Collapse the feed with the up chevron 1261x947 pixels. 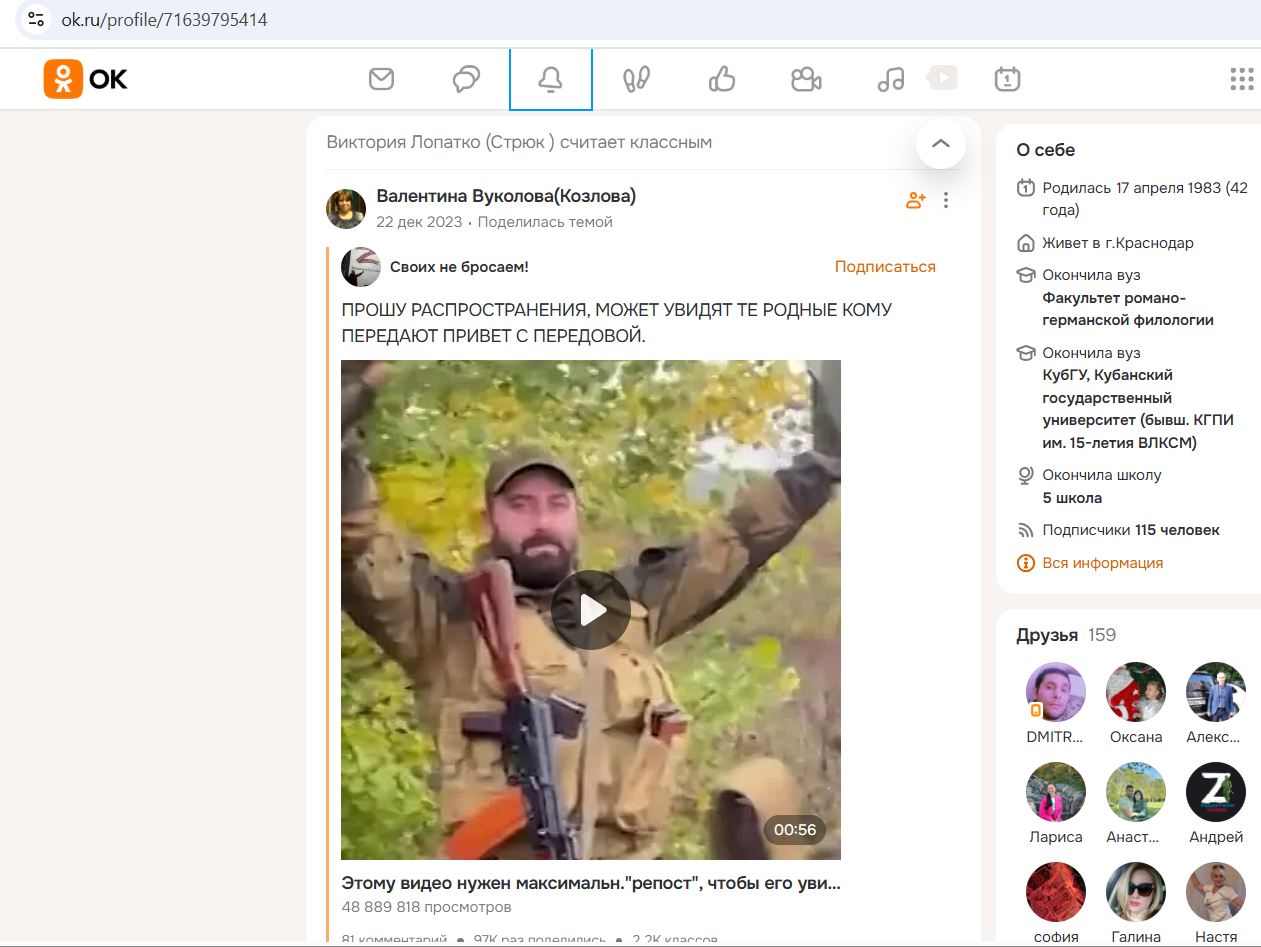[x=940, y=144]
